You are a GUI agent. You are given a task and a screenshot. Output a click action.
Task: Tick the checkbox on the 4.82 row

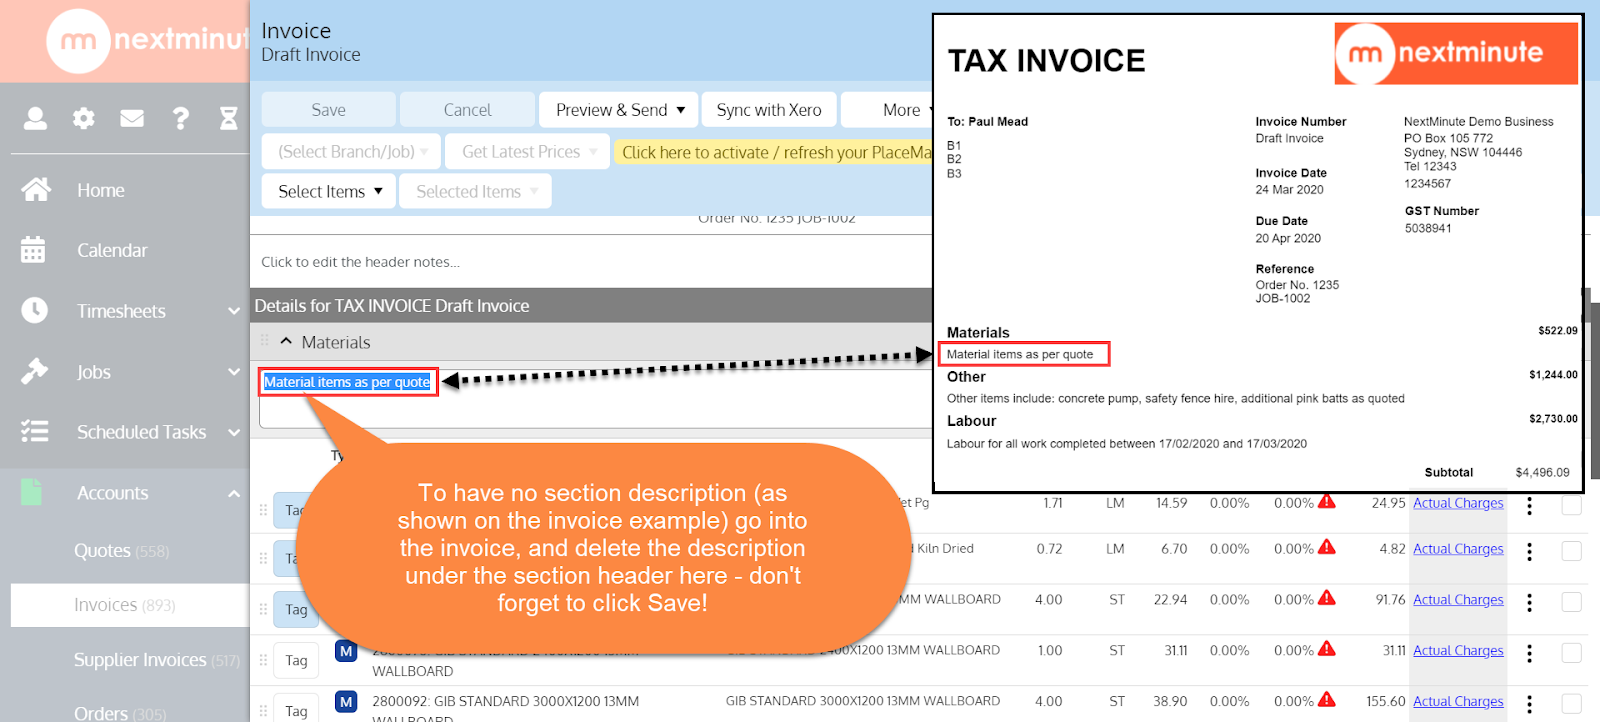1572,551
